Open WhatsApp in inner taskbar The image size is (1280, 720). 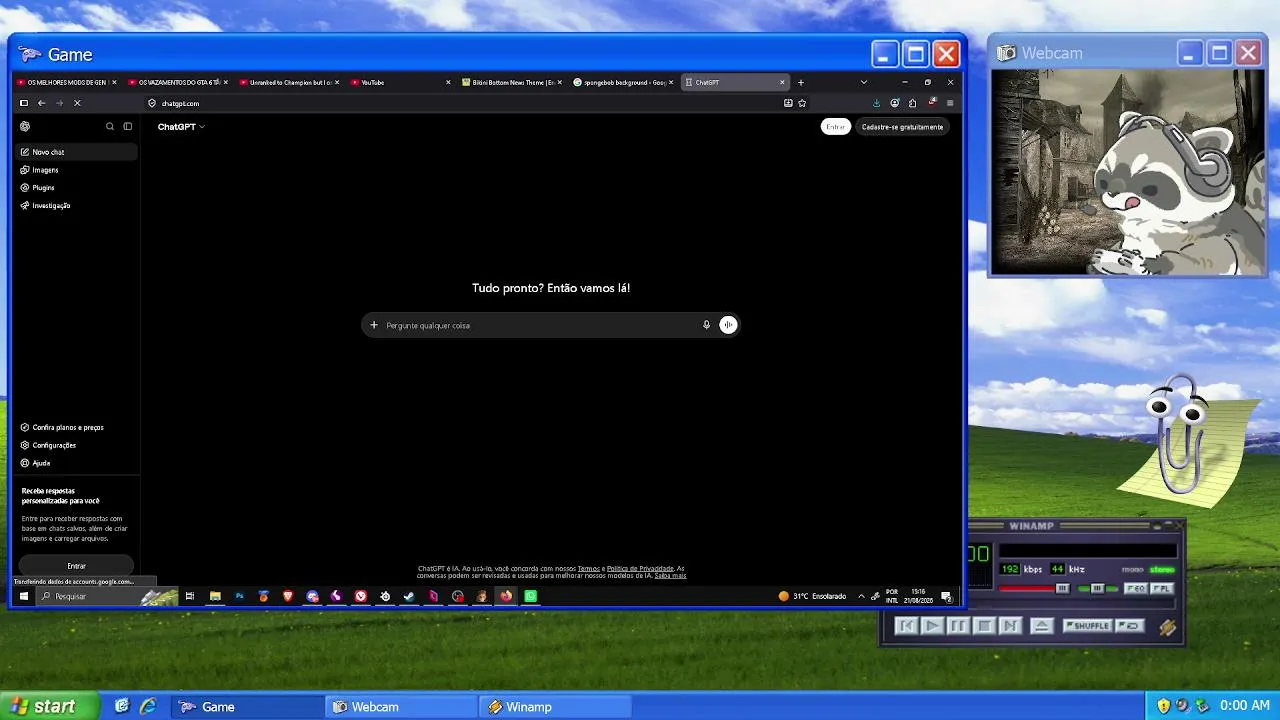click(531, 596)
